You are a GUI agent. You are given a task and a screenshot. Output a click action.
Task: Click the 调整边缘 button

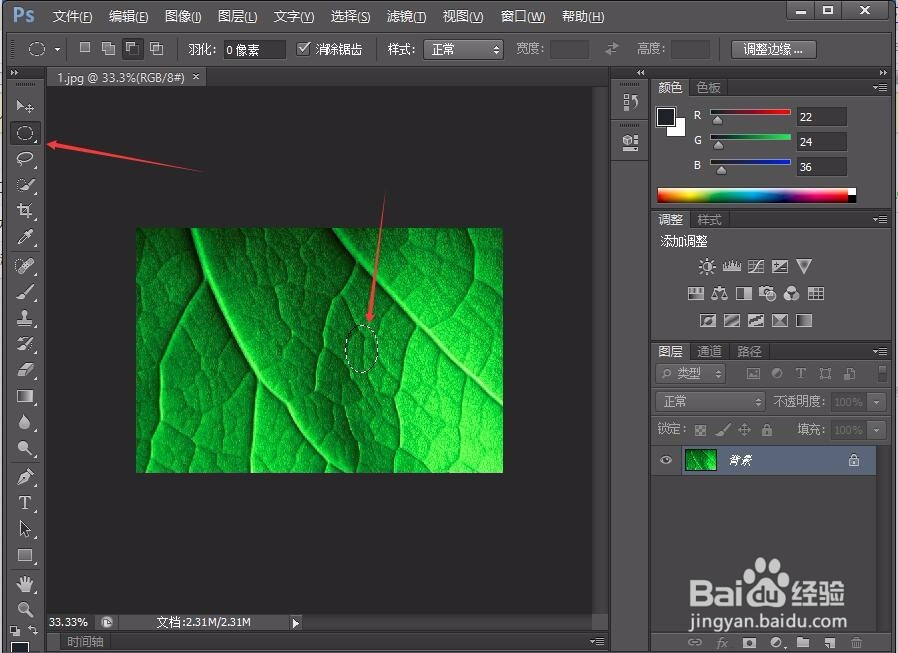tap(773, 49)
